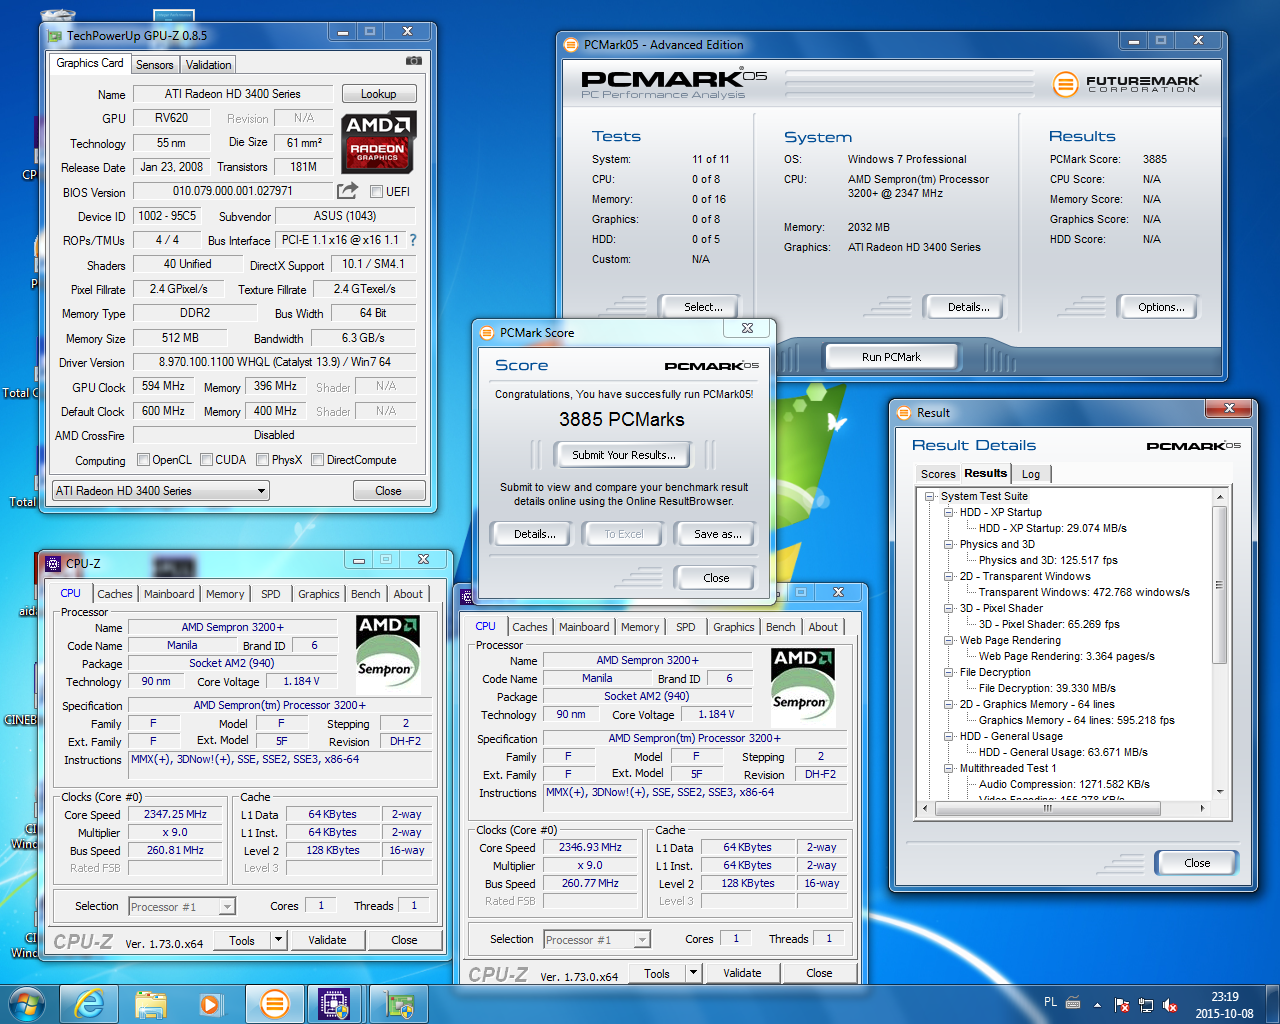Click the muted volume speaker tray icon

click(x=1170, y=1005)
